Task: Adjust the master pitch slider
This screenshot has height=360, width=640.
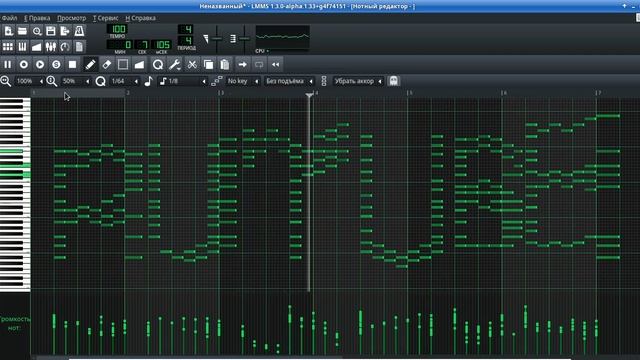Action: [244, 39]
